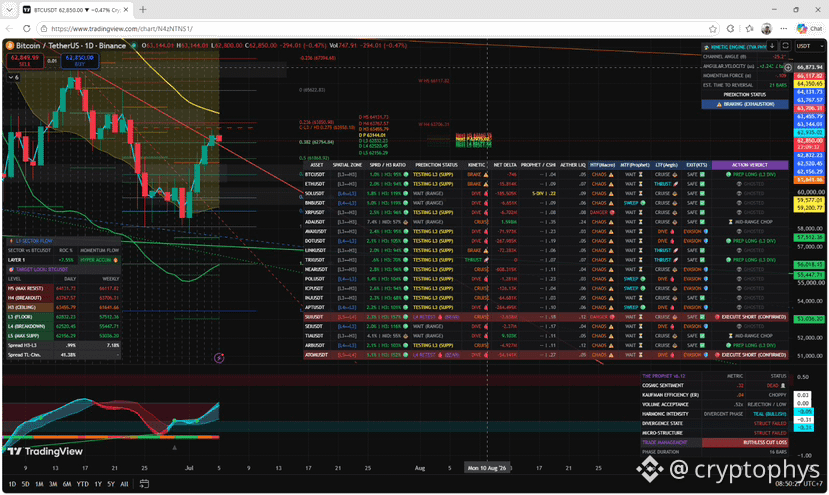Select the 1D time range
Screen dimensions: 829x495
12,484
